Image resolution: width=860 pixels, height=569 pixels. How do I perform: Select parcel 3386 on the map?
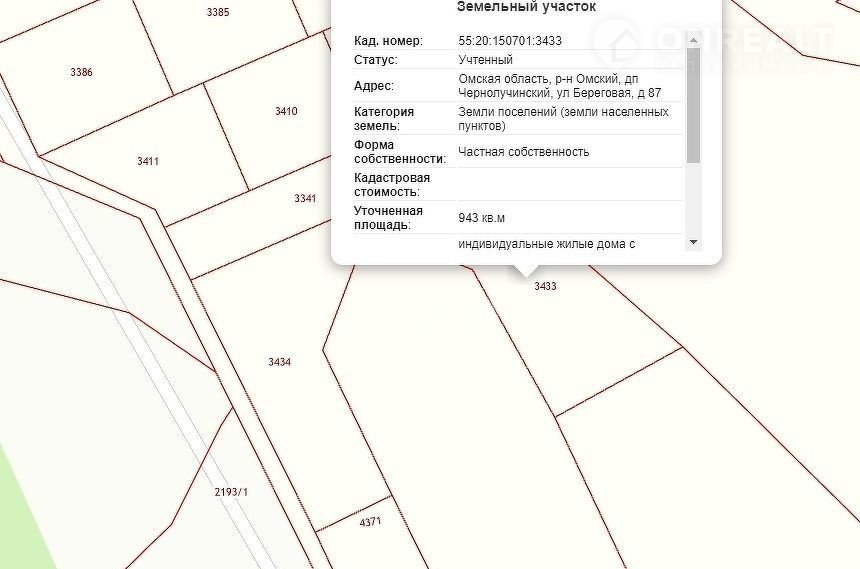click(81, 72)
